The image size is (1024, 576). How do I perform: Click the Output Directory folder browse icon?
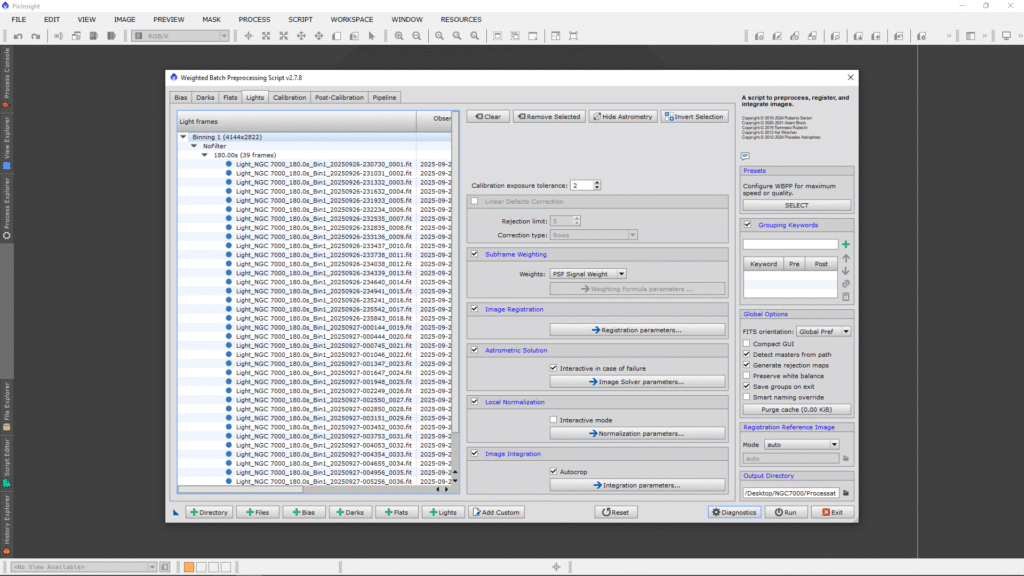pyautogui.click(x=845, y=493)
